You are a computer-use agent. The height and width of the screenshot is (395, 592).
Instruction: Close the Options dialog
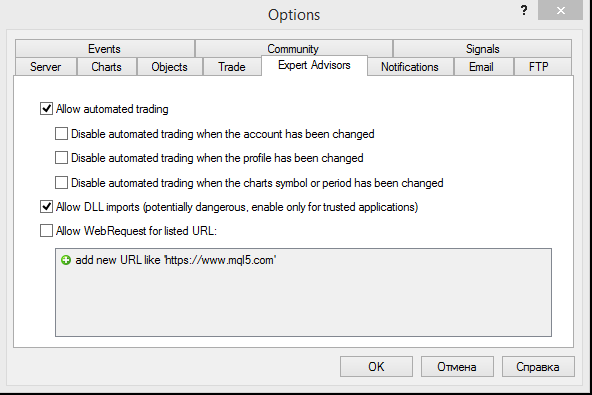(560, 10)
